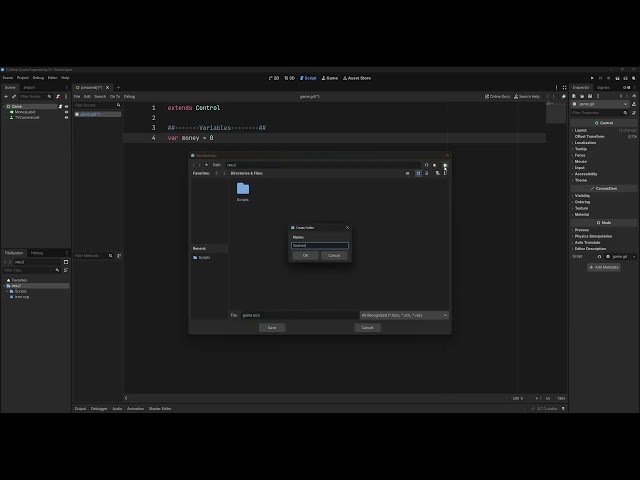Viewport: 640px width, 480px height.
Task: Collapse the Game node in scene tree
Action: (x=4, y=107)
